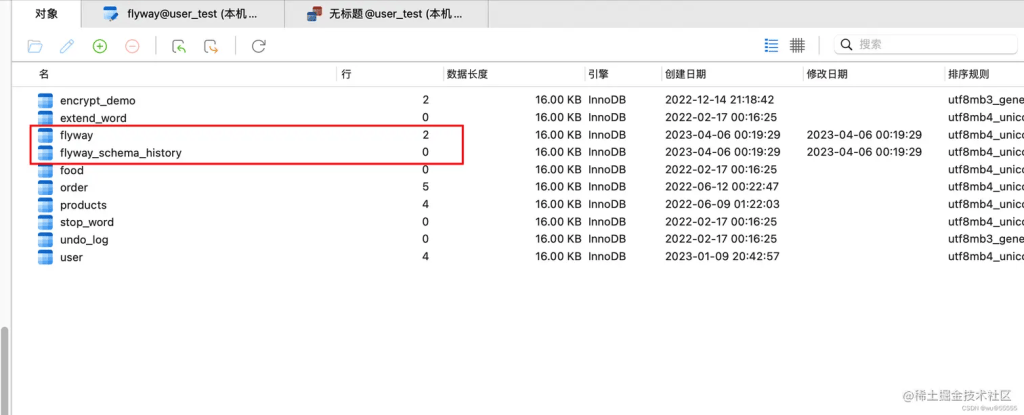
Task: Switch to list view mode
Action: point(771,45)
